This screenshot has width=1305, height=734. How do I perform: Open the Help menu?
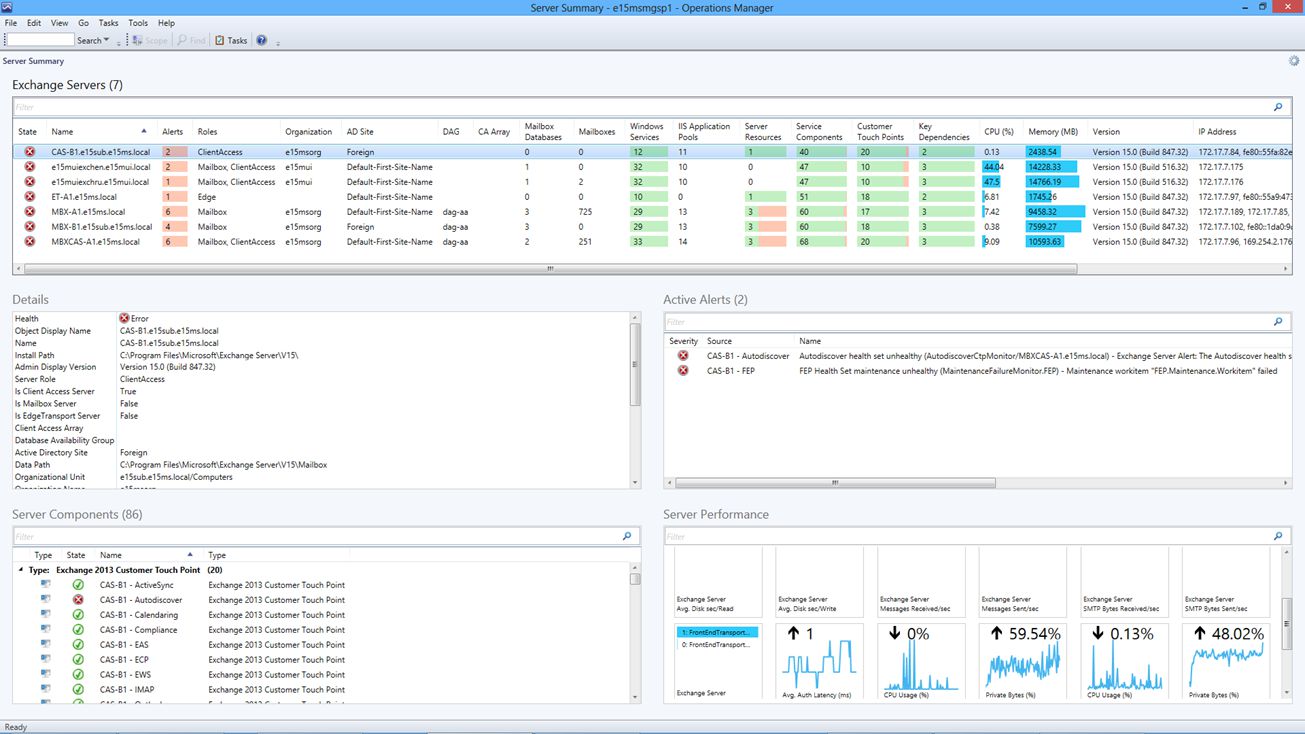(166, 23)
